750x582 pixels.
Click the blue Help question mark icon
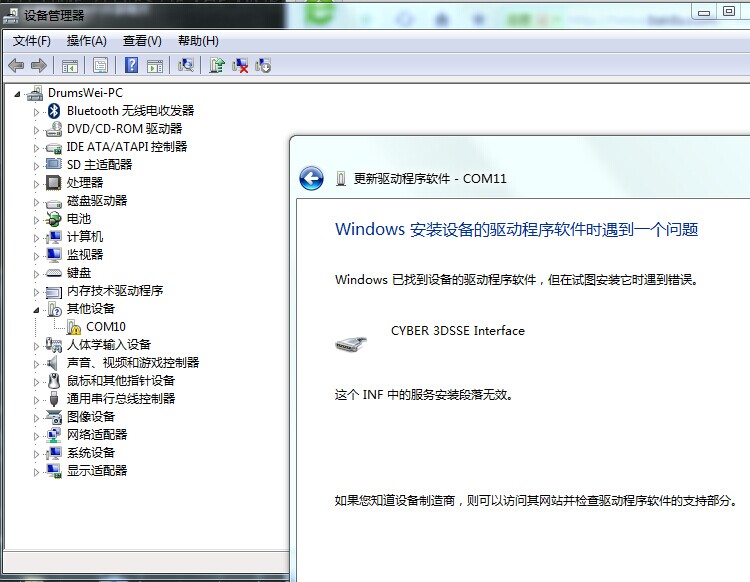point(131,65)
